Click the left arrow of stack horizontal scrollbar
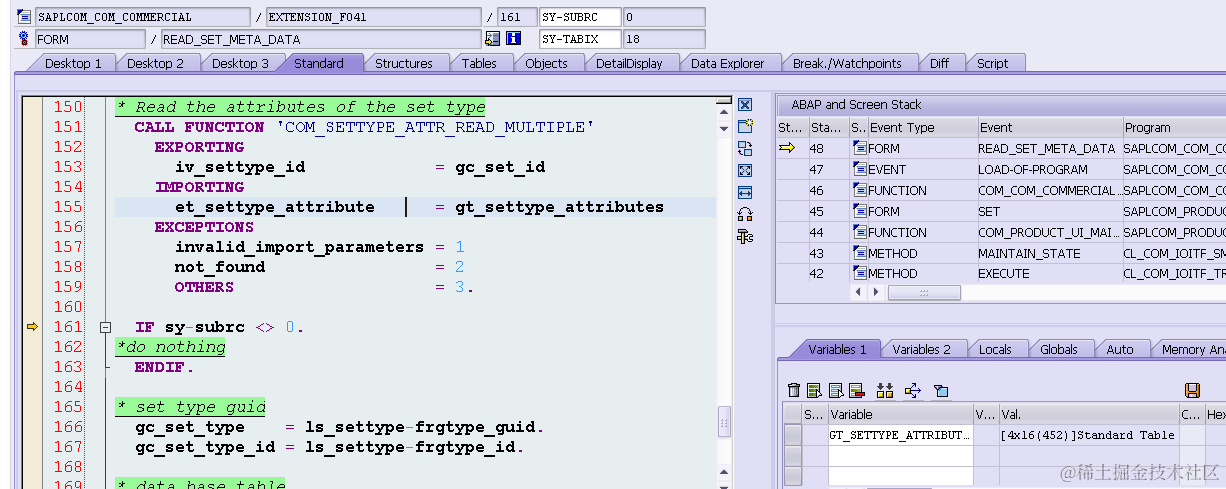Screen dimensions: 1226x489 [x=858, y=292]
